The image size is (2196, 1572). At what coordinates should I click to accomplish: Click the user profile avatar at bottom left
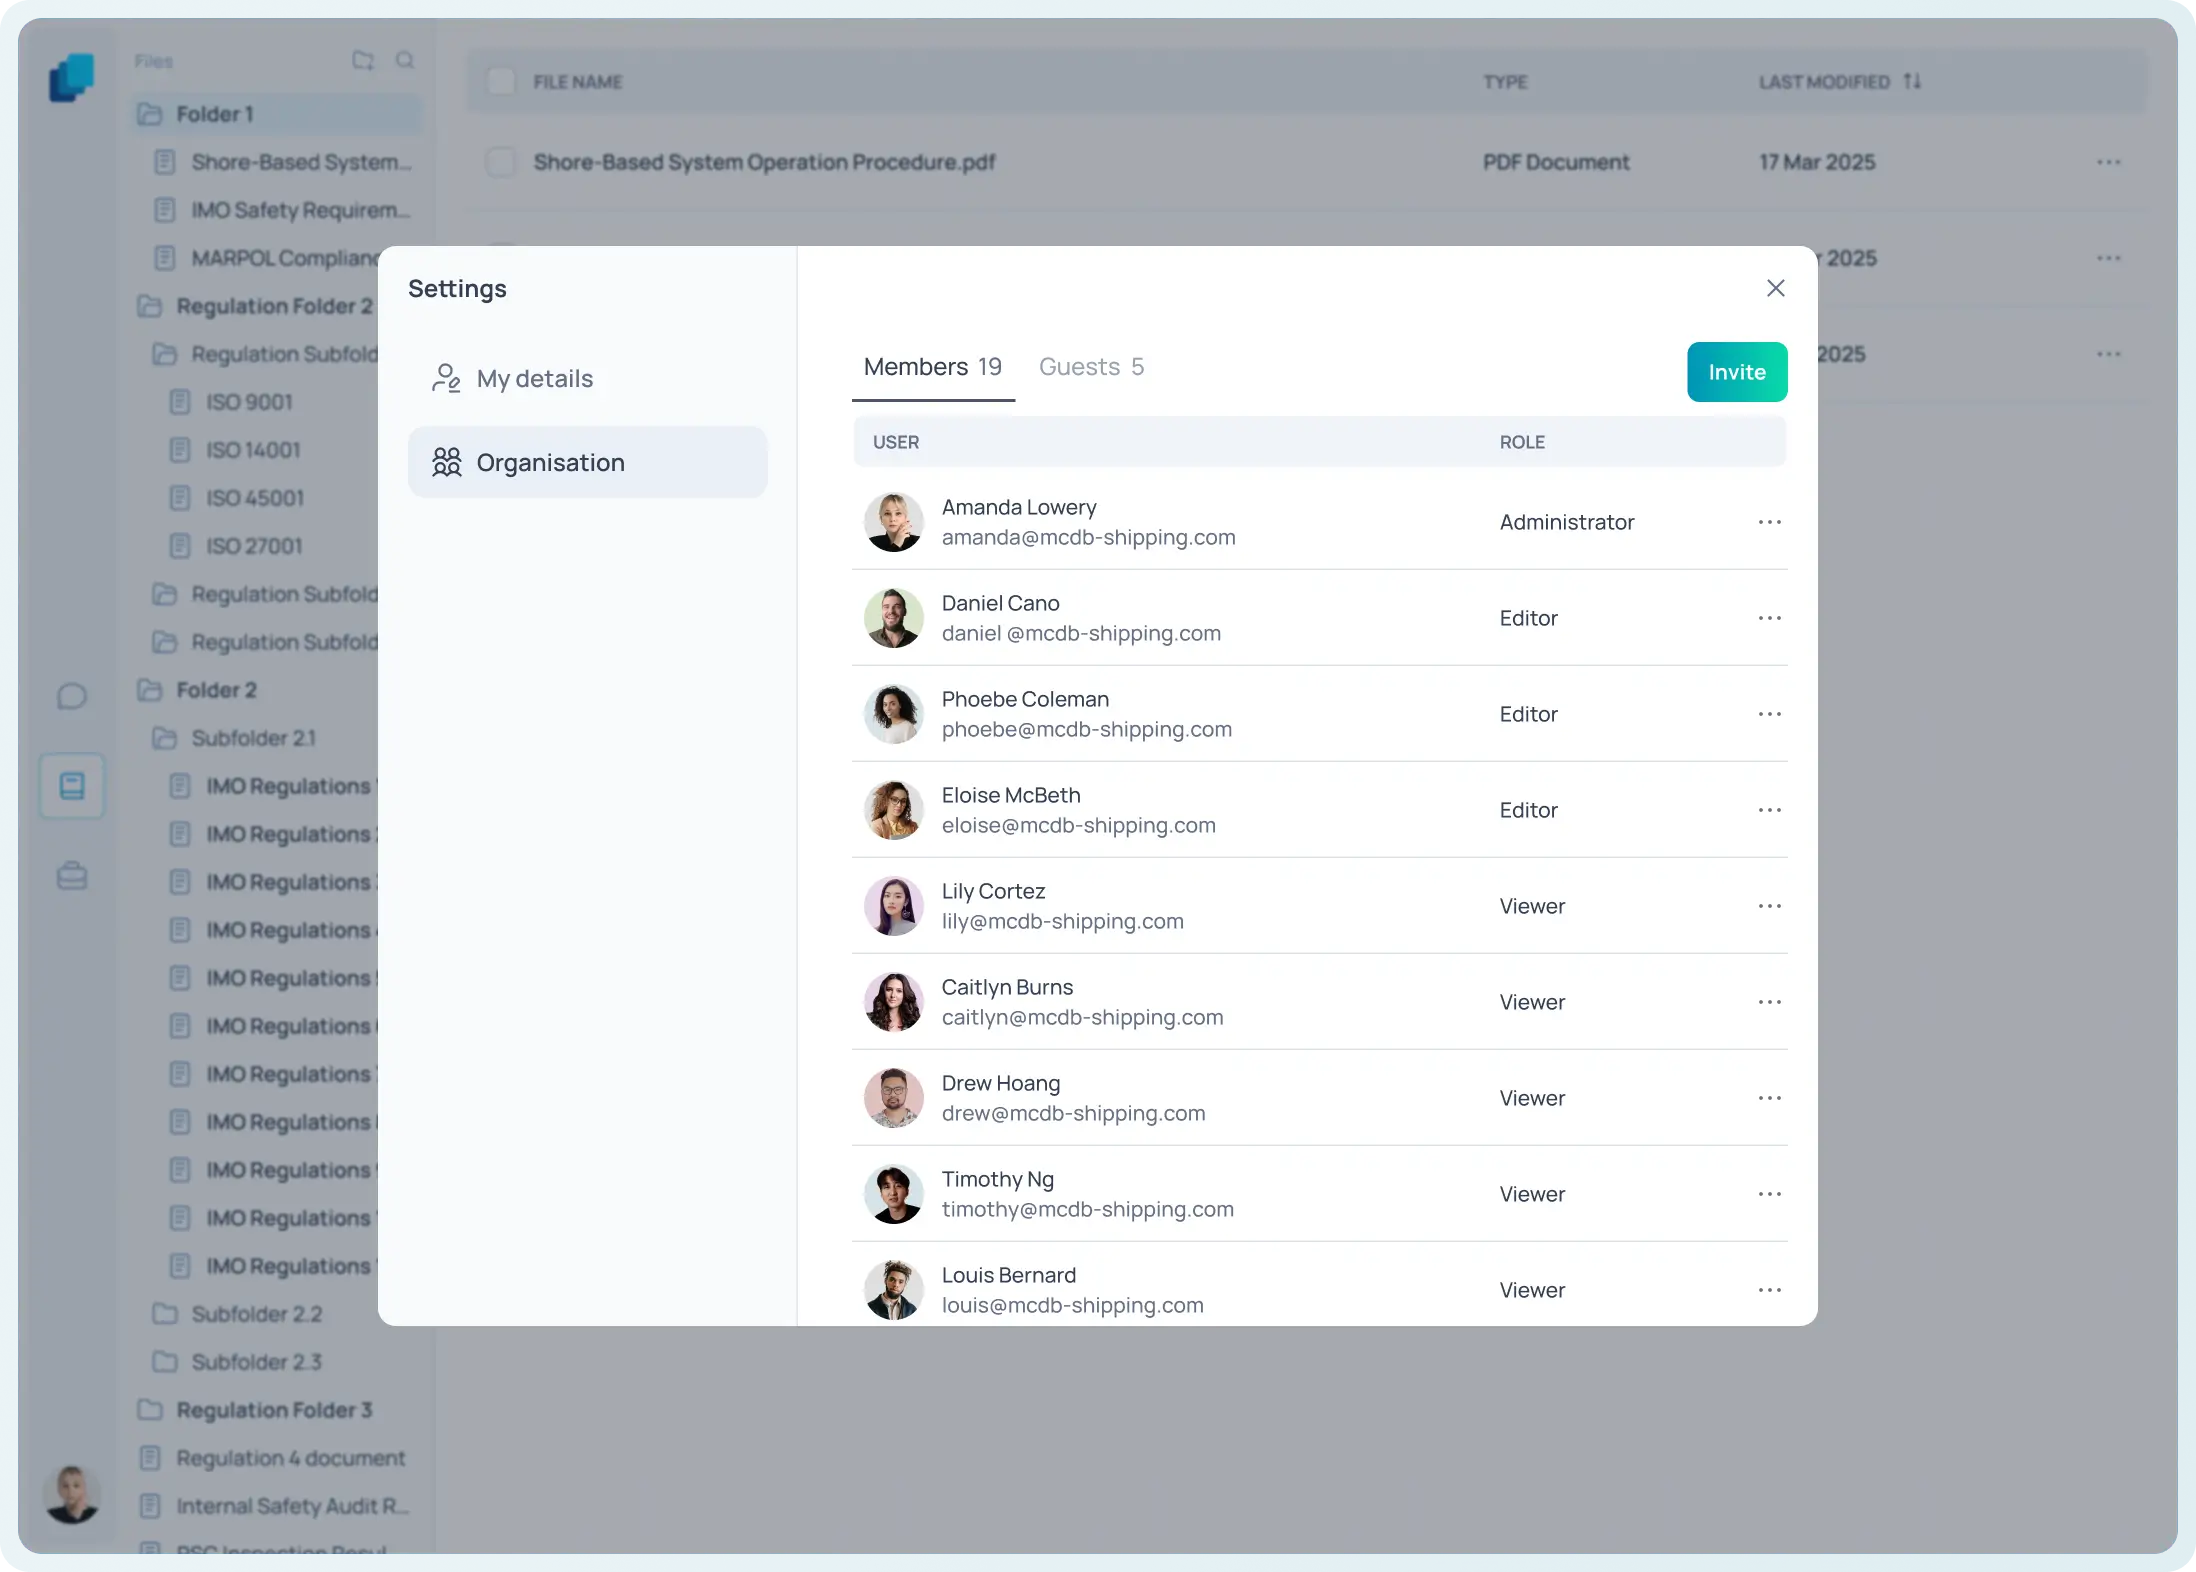[x=72, y=1495]
